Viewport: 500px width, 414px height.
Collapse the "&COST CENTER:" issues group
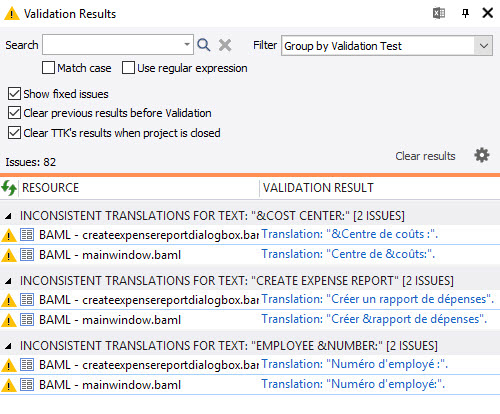8,216
